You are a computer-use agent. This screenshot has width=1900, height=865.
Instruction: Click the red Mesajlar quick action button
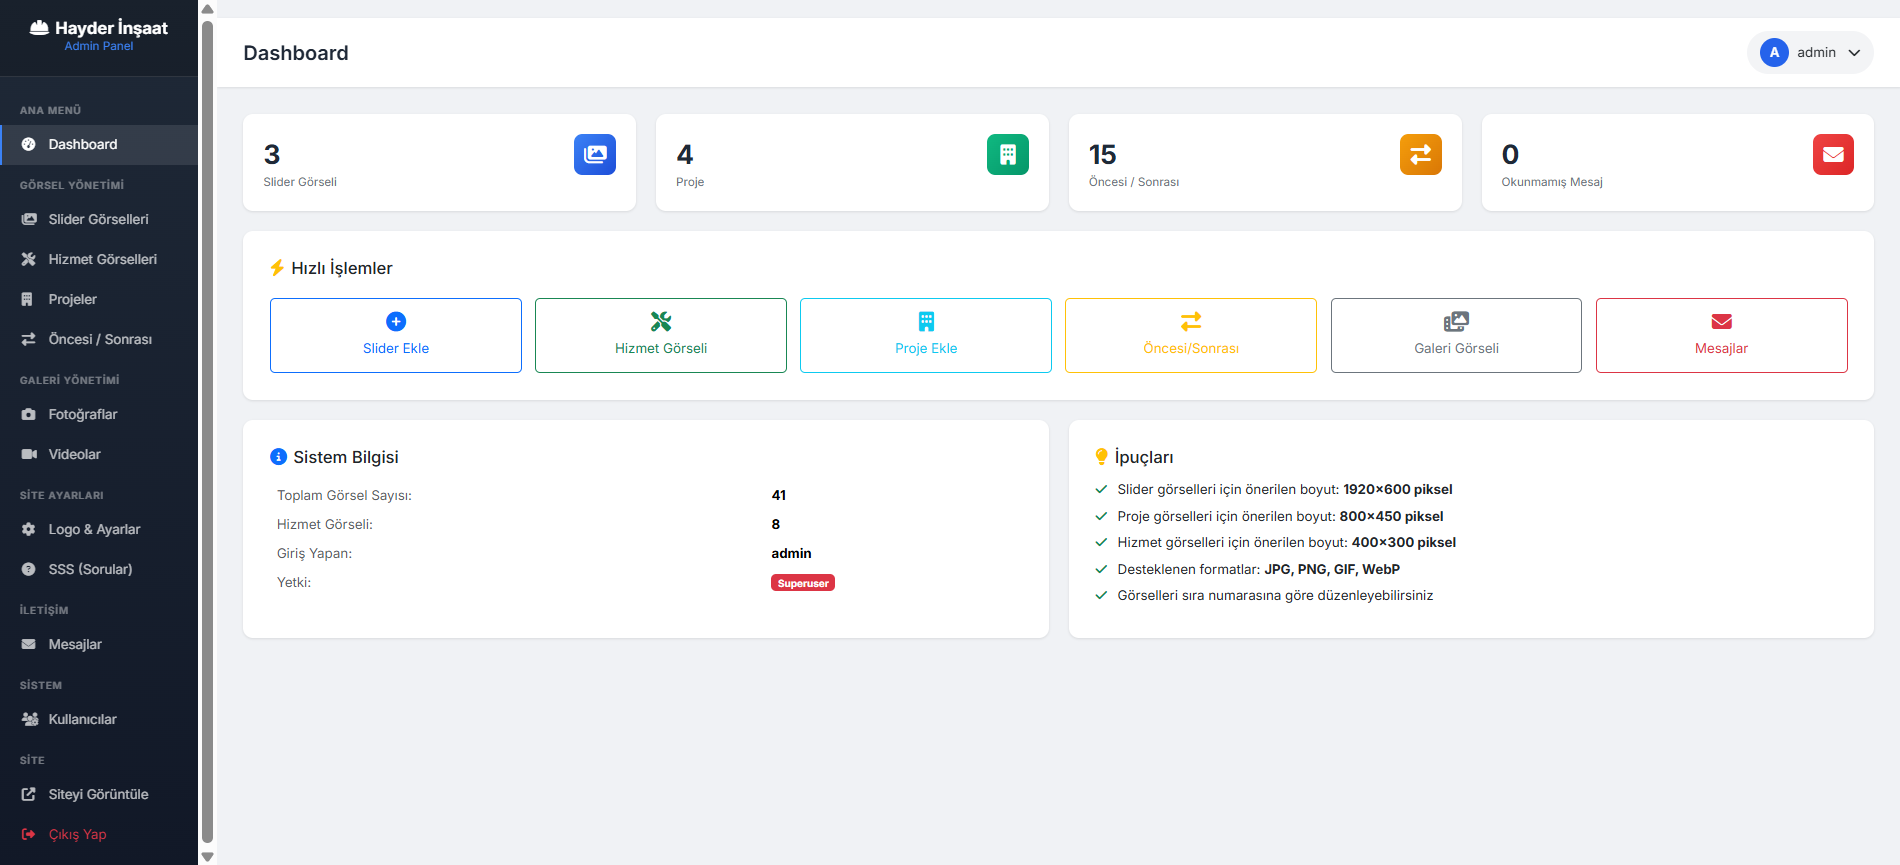tap(1722, 335)
